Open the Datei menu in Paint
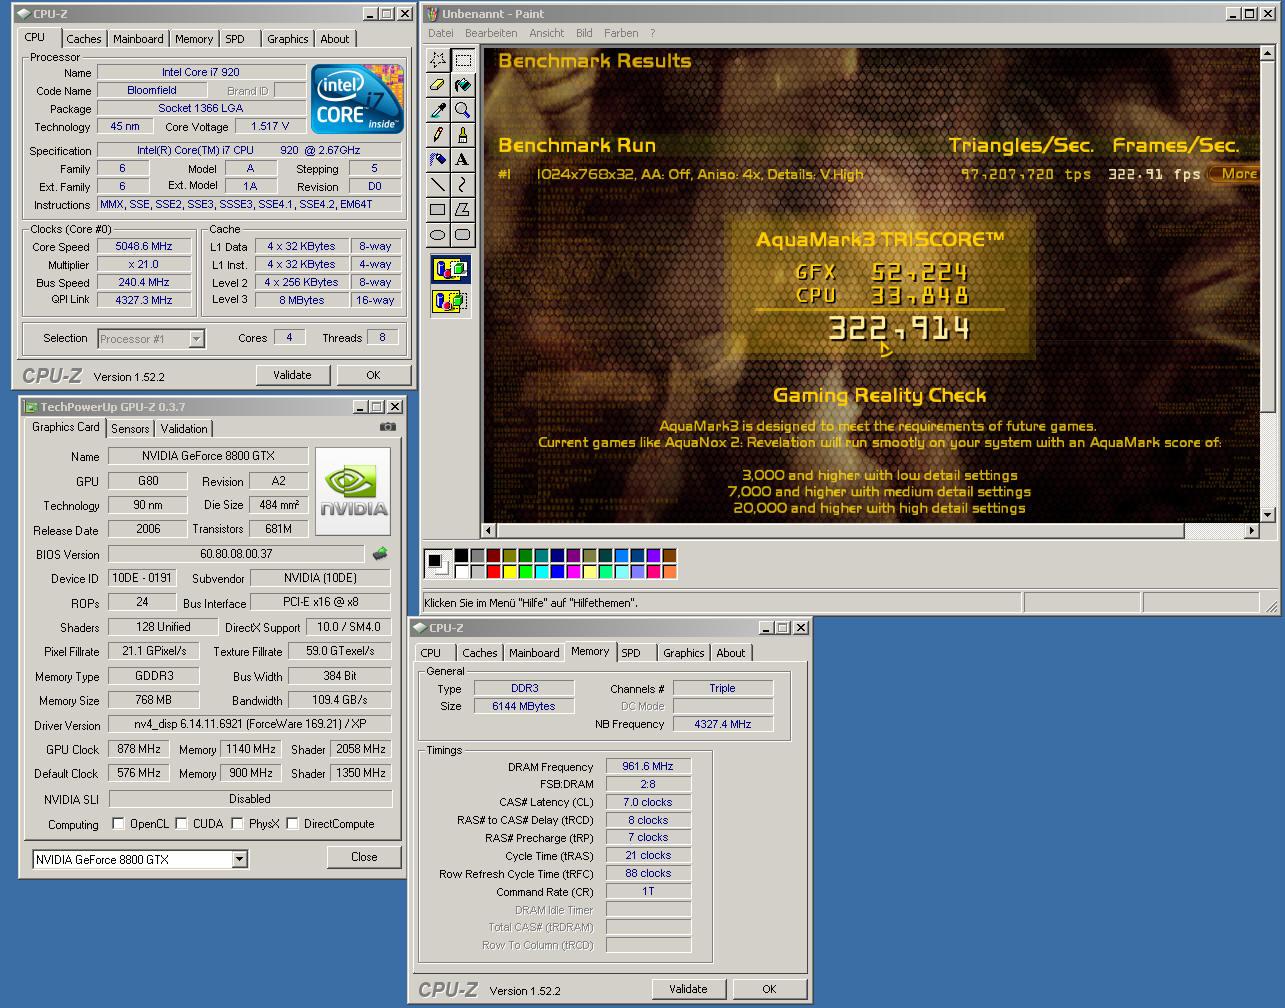Viewport: 1285px width, 1008px height. click(x=440, y=33)
